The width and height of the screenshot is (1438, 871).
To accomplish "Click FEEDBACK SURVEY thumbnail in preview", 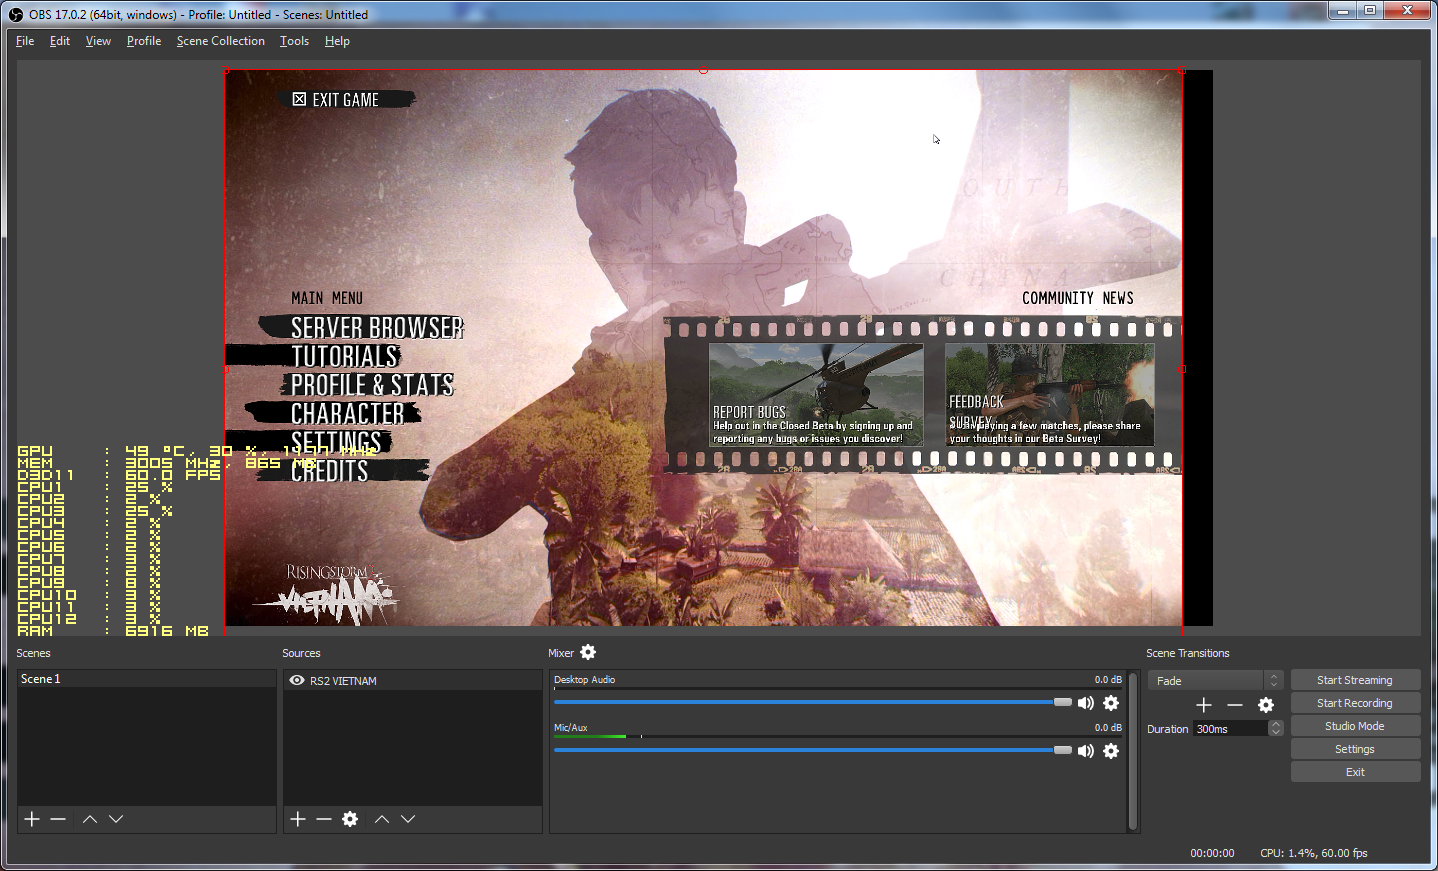I will [x=1050, y=395].
